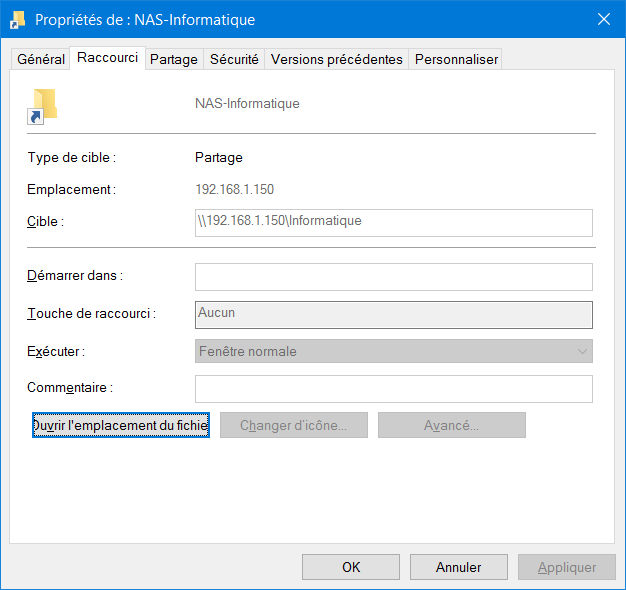626x590 pixels.
Task: Click the Changer d'icône button
Action: point(293,425)
